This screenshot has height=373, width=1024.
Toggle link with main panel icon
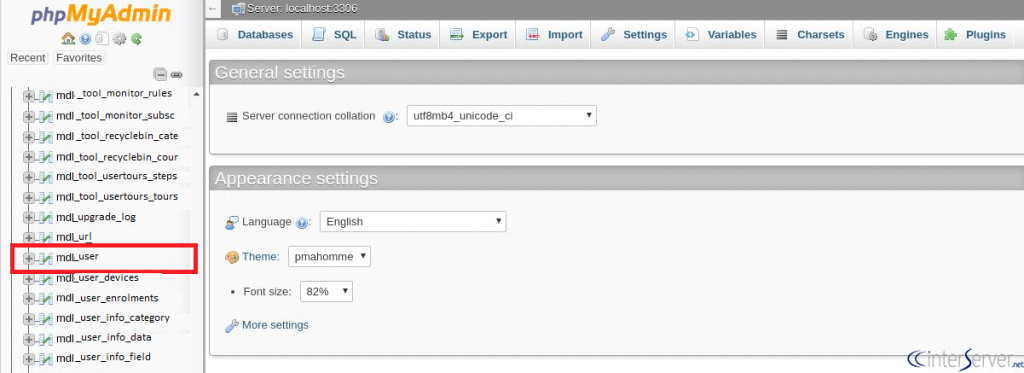click(177, 74)
